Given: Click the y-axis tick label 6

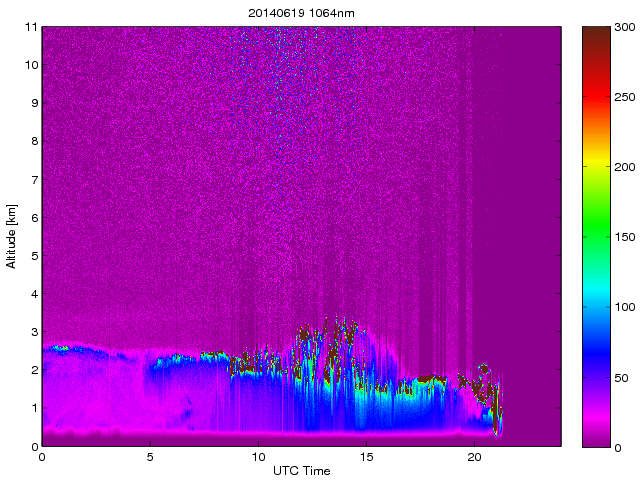Looking at the screenshot, I should [35, 218].
